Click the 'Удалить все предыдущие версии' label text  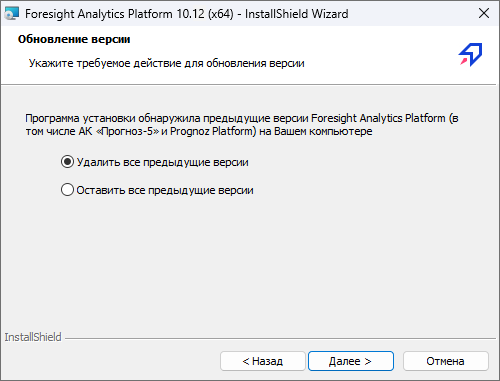pyautogui.click(x=163, y=162)
